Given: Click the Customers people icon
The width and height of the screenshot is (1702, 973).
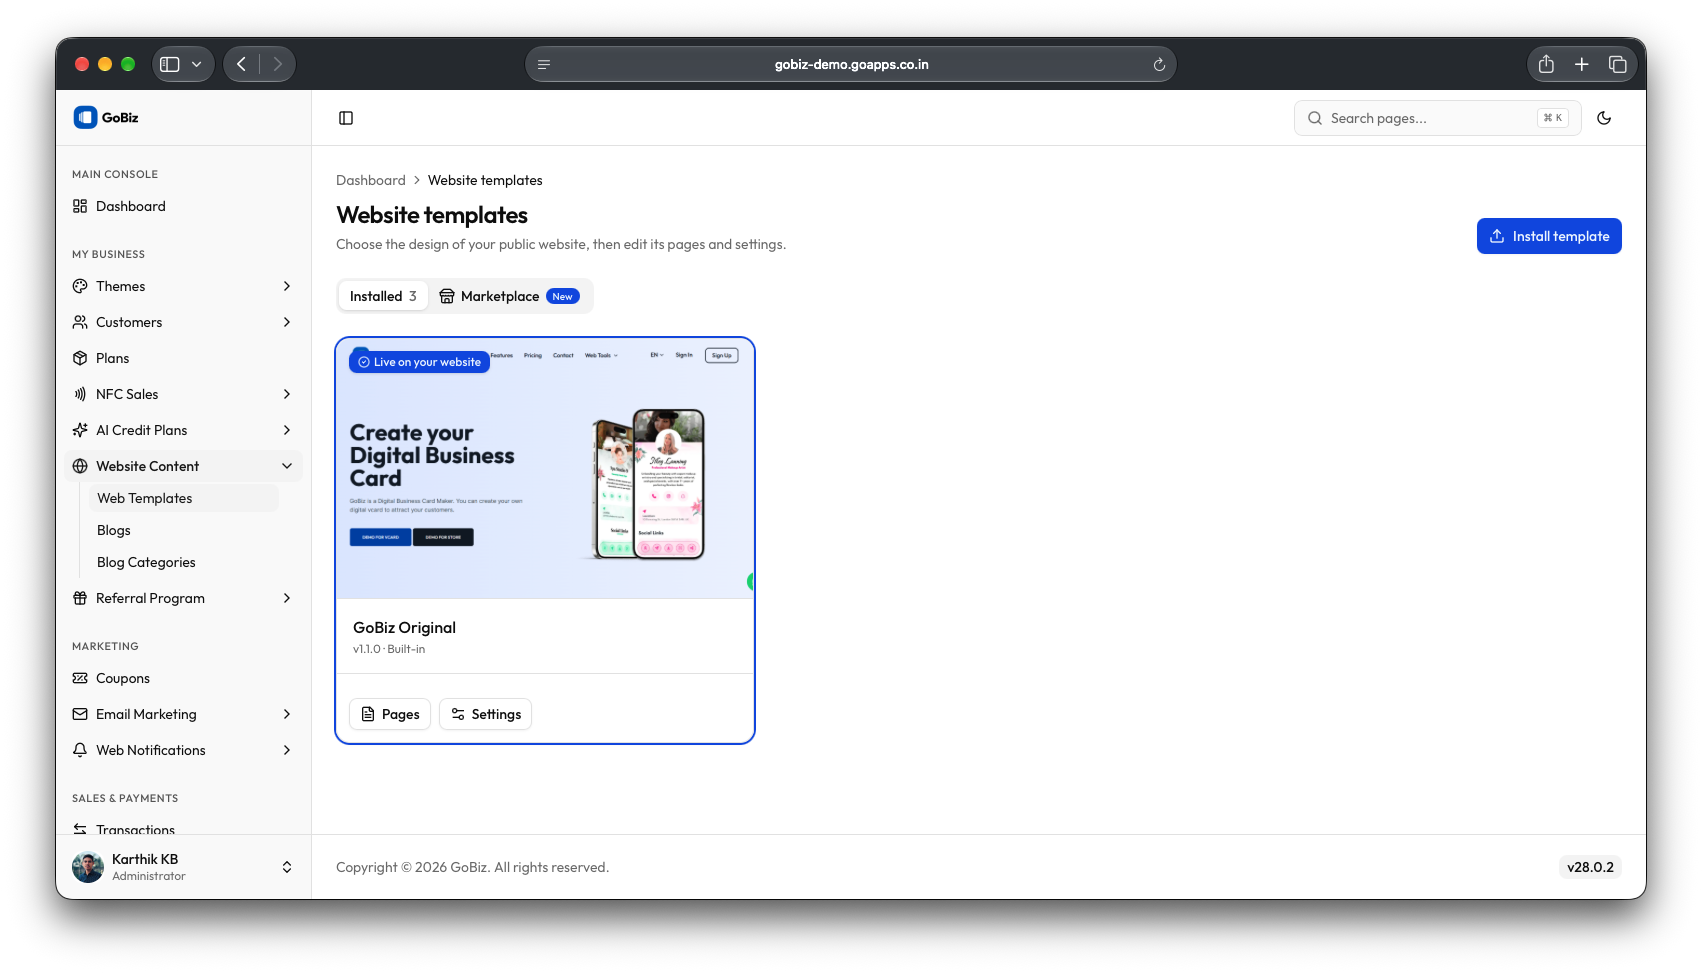Looking at the screenshot, I should coord(80,322).
